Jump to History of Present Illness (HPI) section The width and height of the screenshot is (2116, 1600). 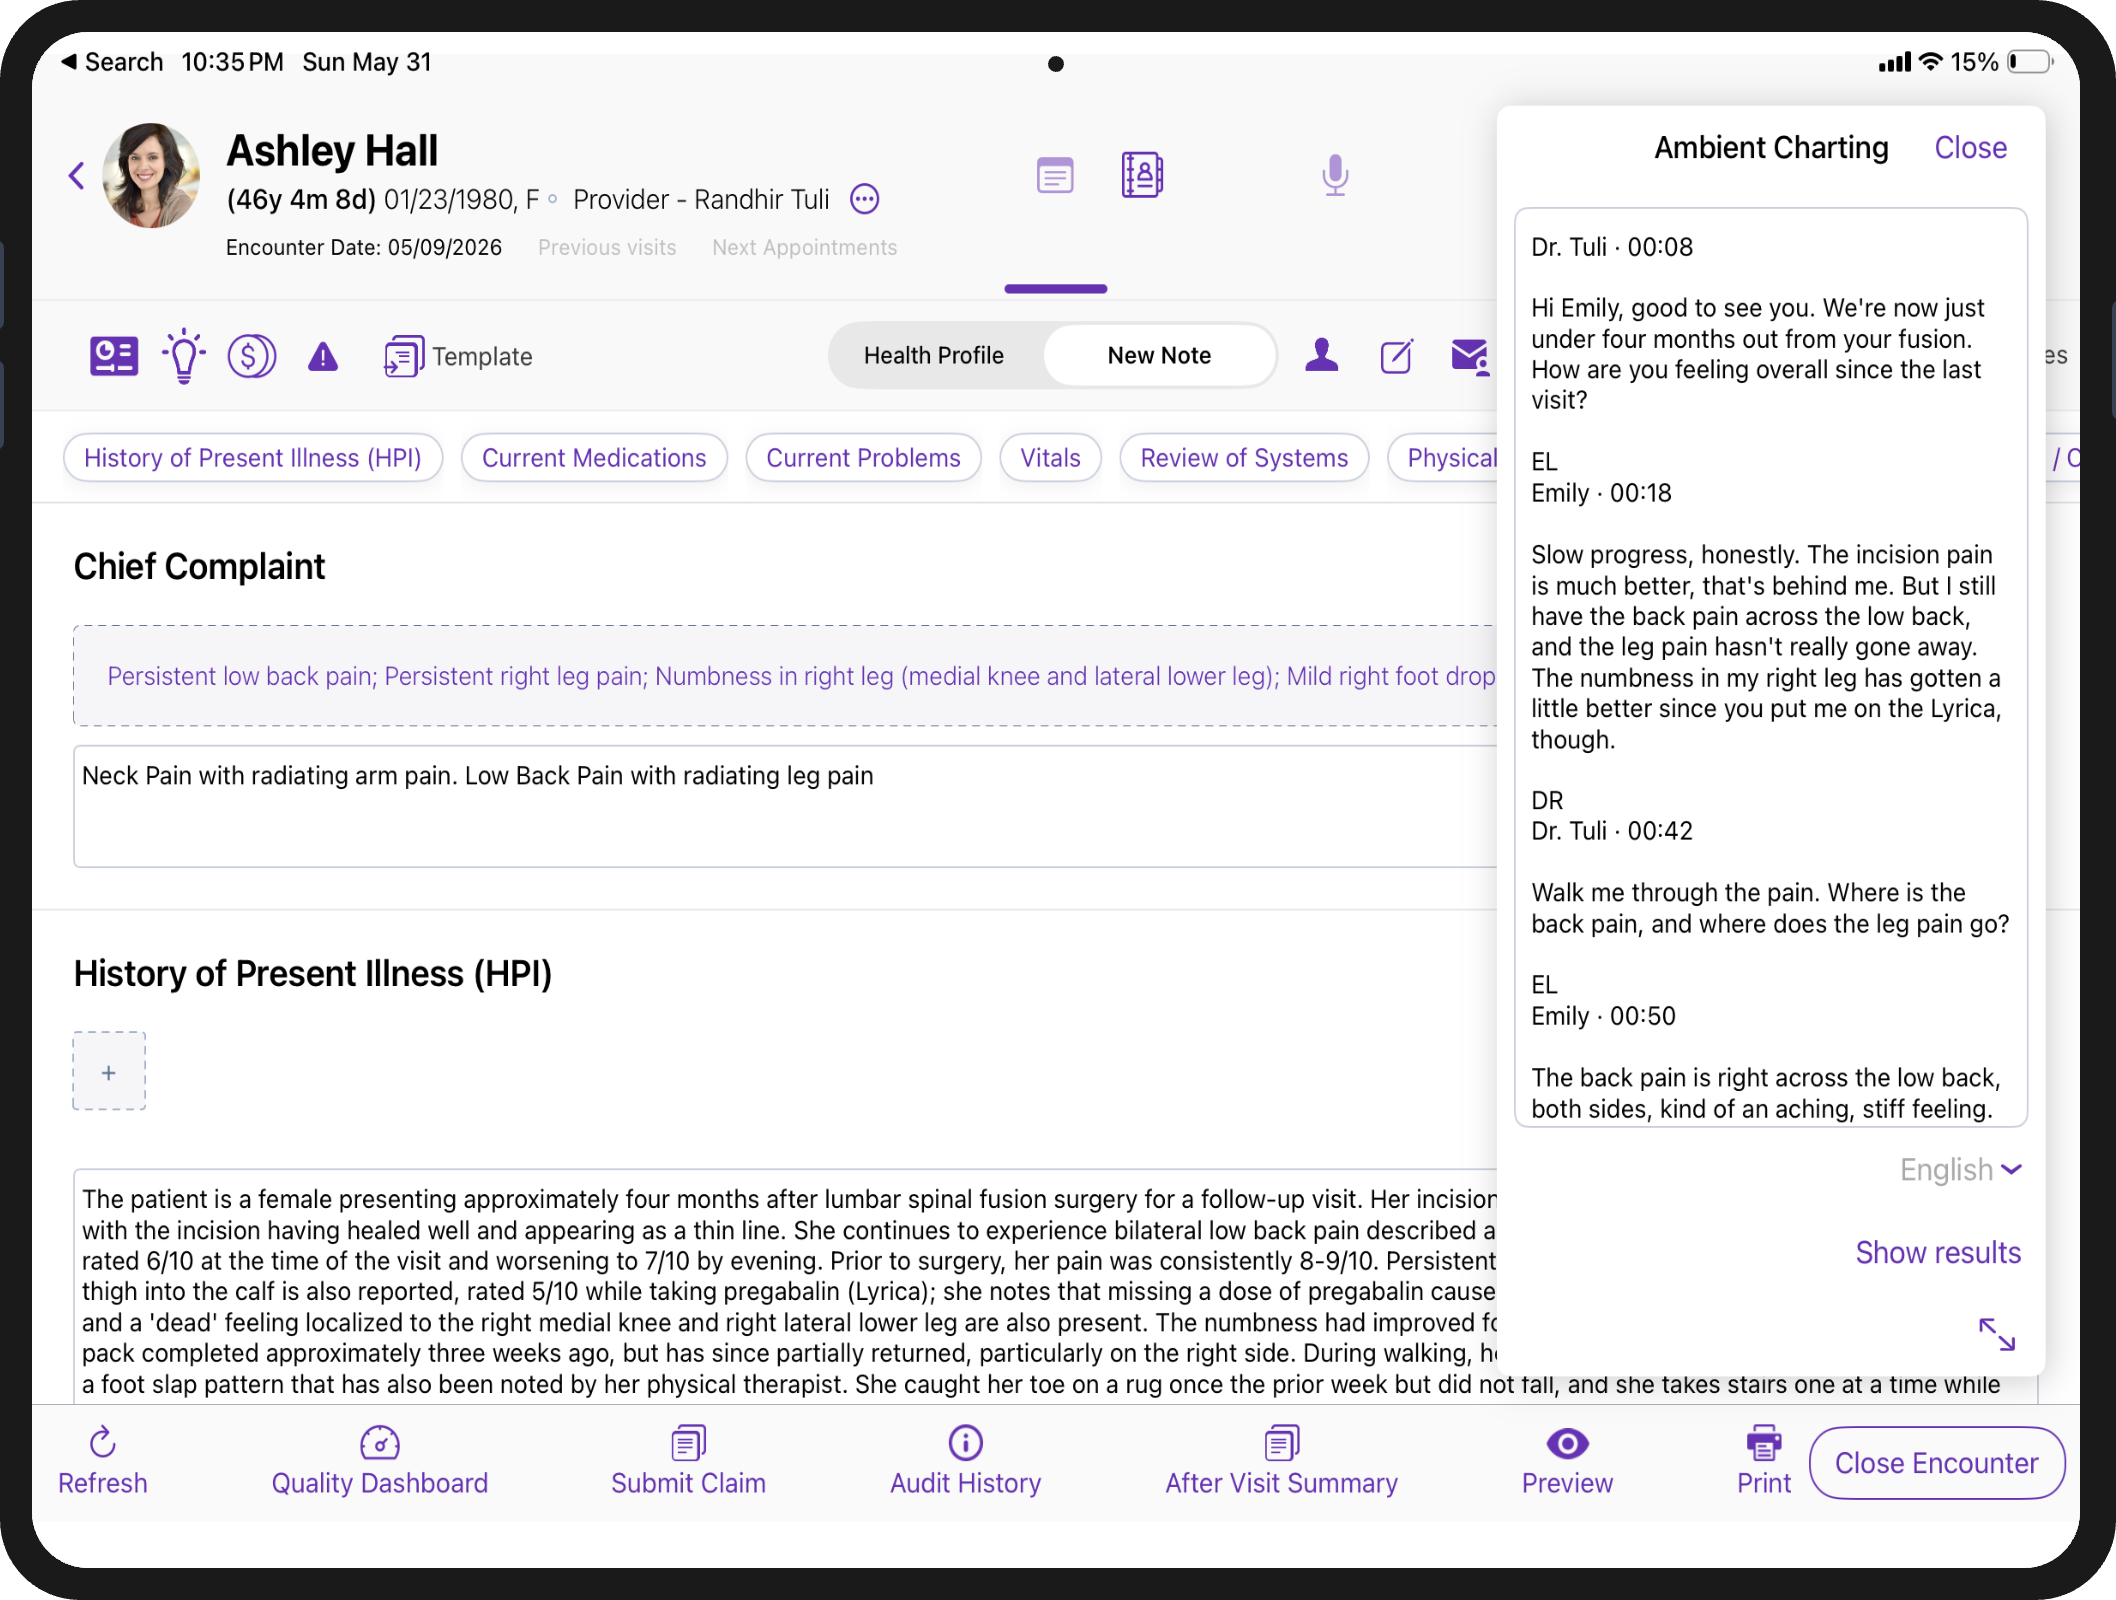[x=253, y=458]
